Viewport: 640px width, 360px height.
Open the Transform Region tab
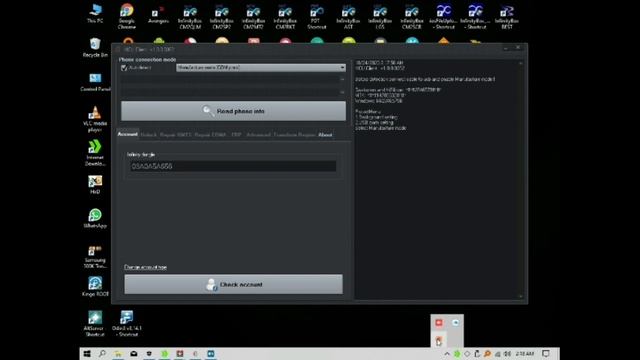point(294,135)
